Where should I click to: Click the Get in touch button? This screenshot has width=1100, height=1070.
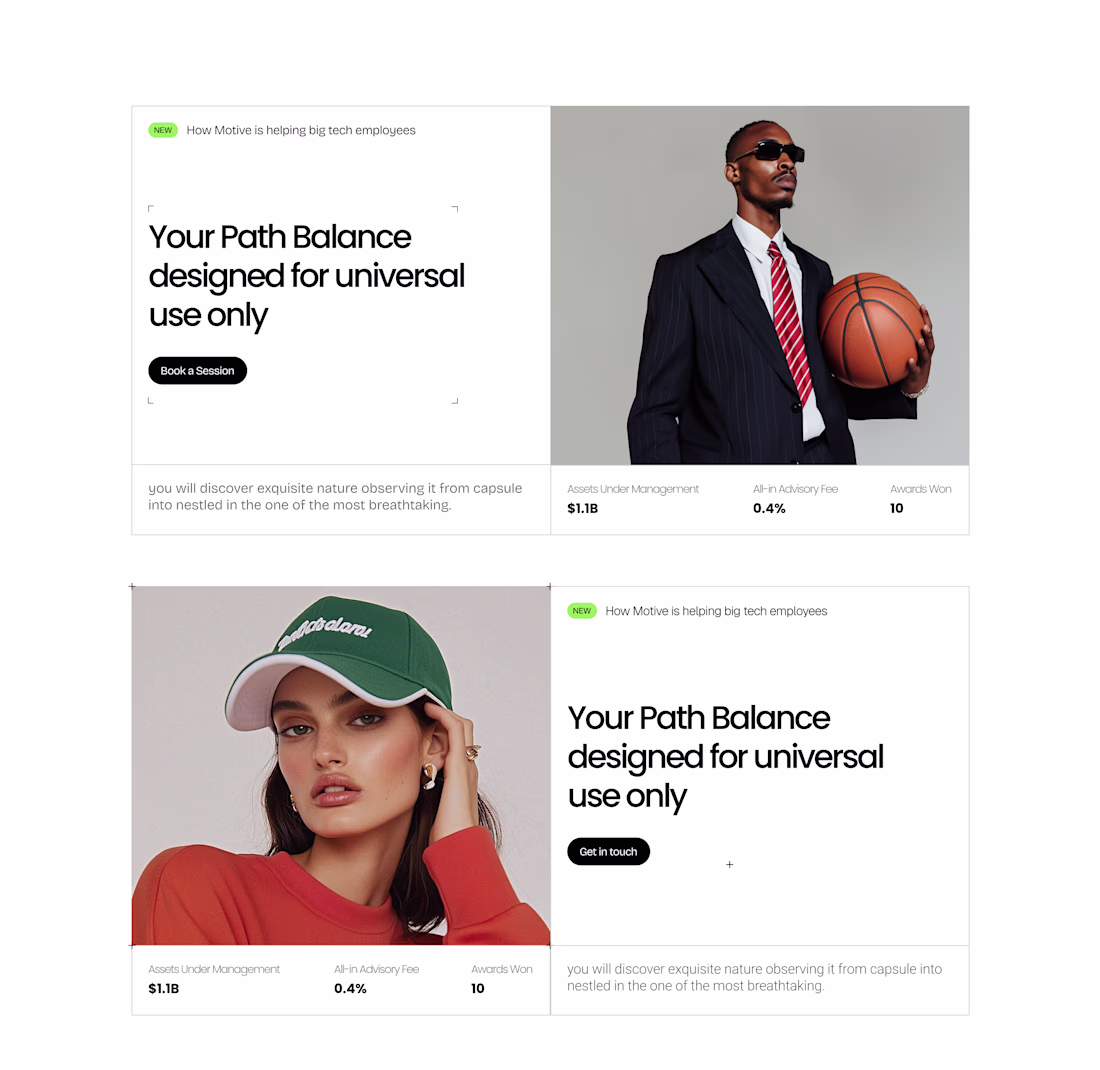tap(608, 851)
